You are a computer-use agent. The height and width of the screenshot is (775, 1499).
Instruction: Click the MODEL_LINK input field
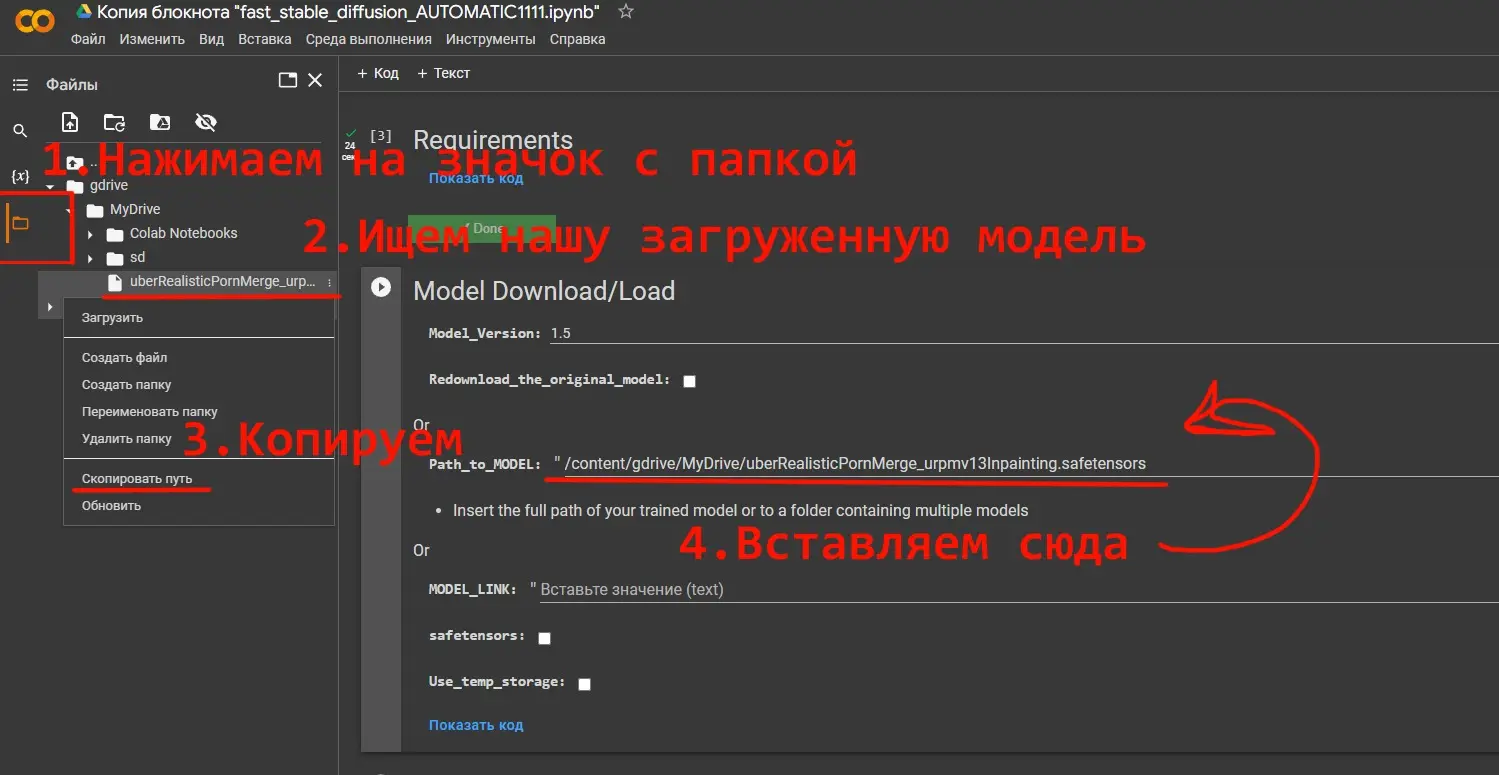click(x=1019, y=589)
